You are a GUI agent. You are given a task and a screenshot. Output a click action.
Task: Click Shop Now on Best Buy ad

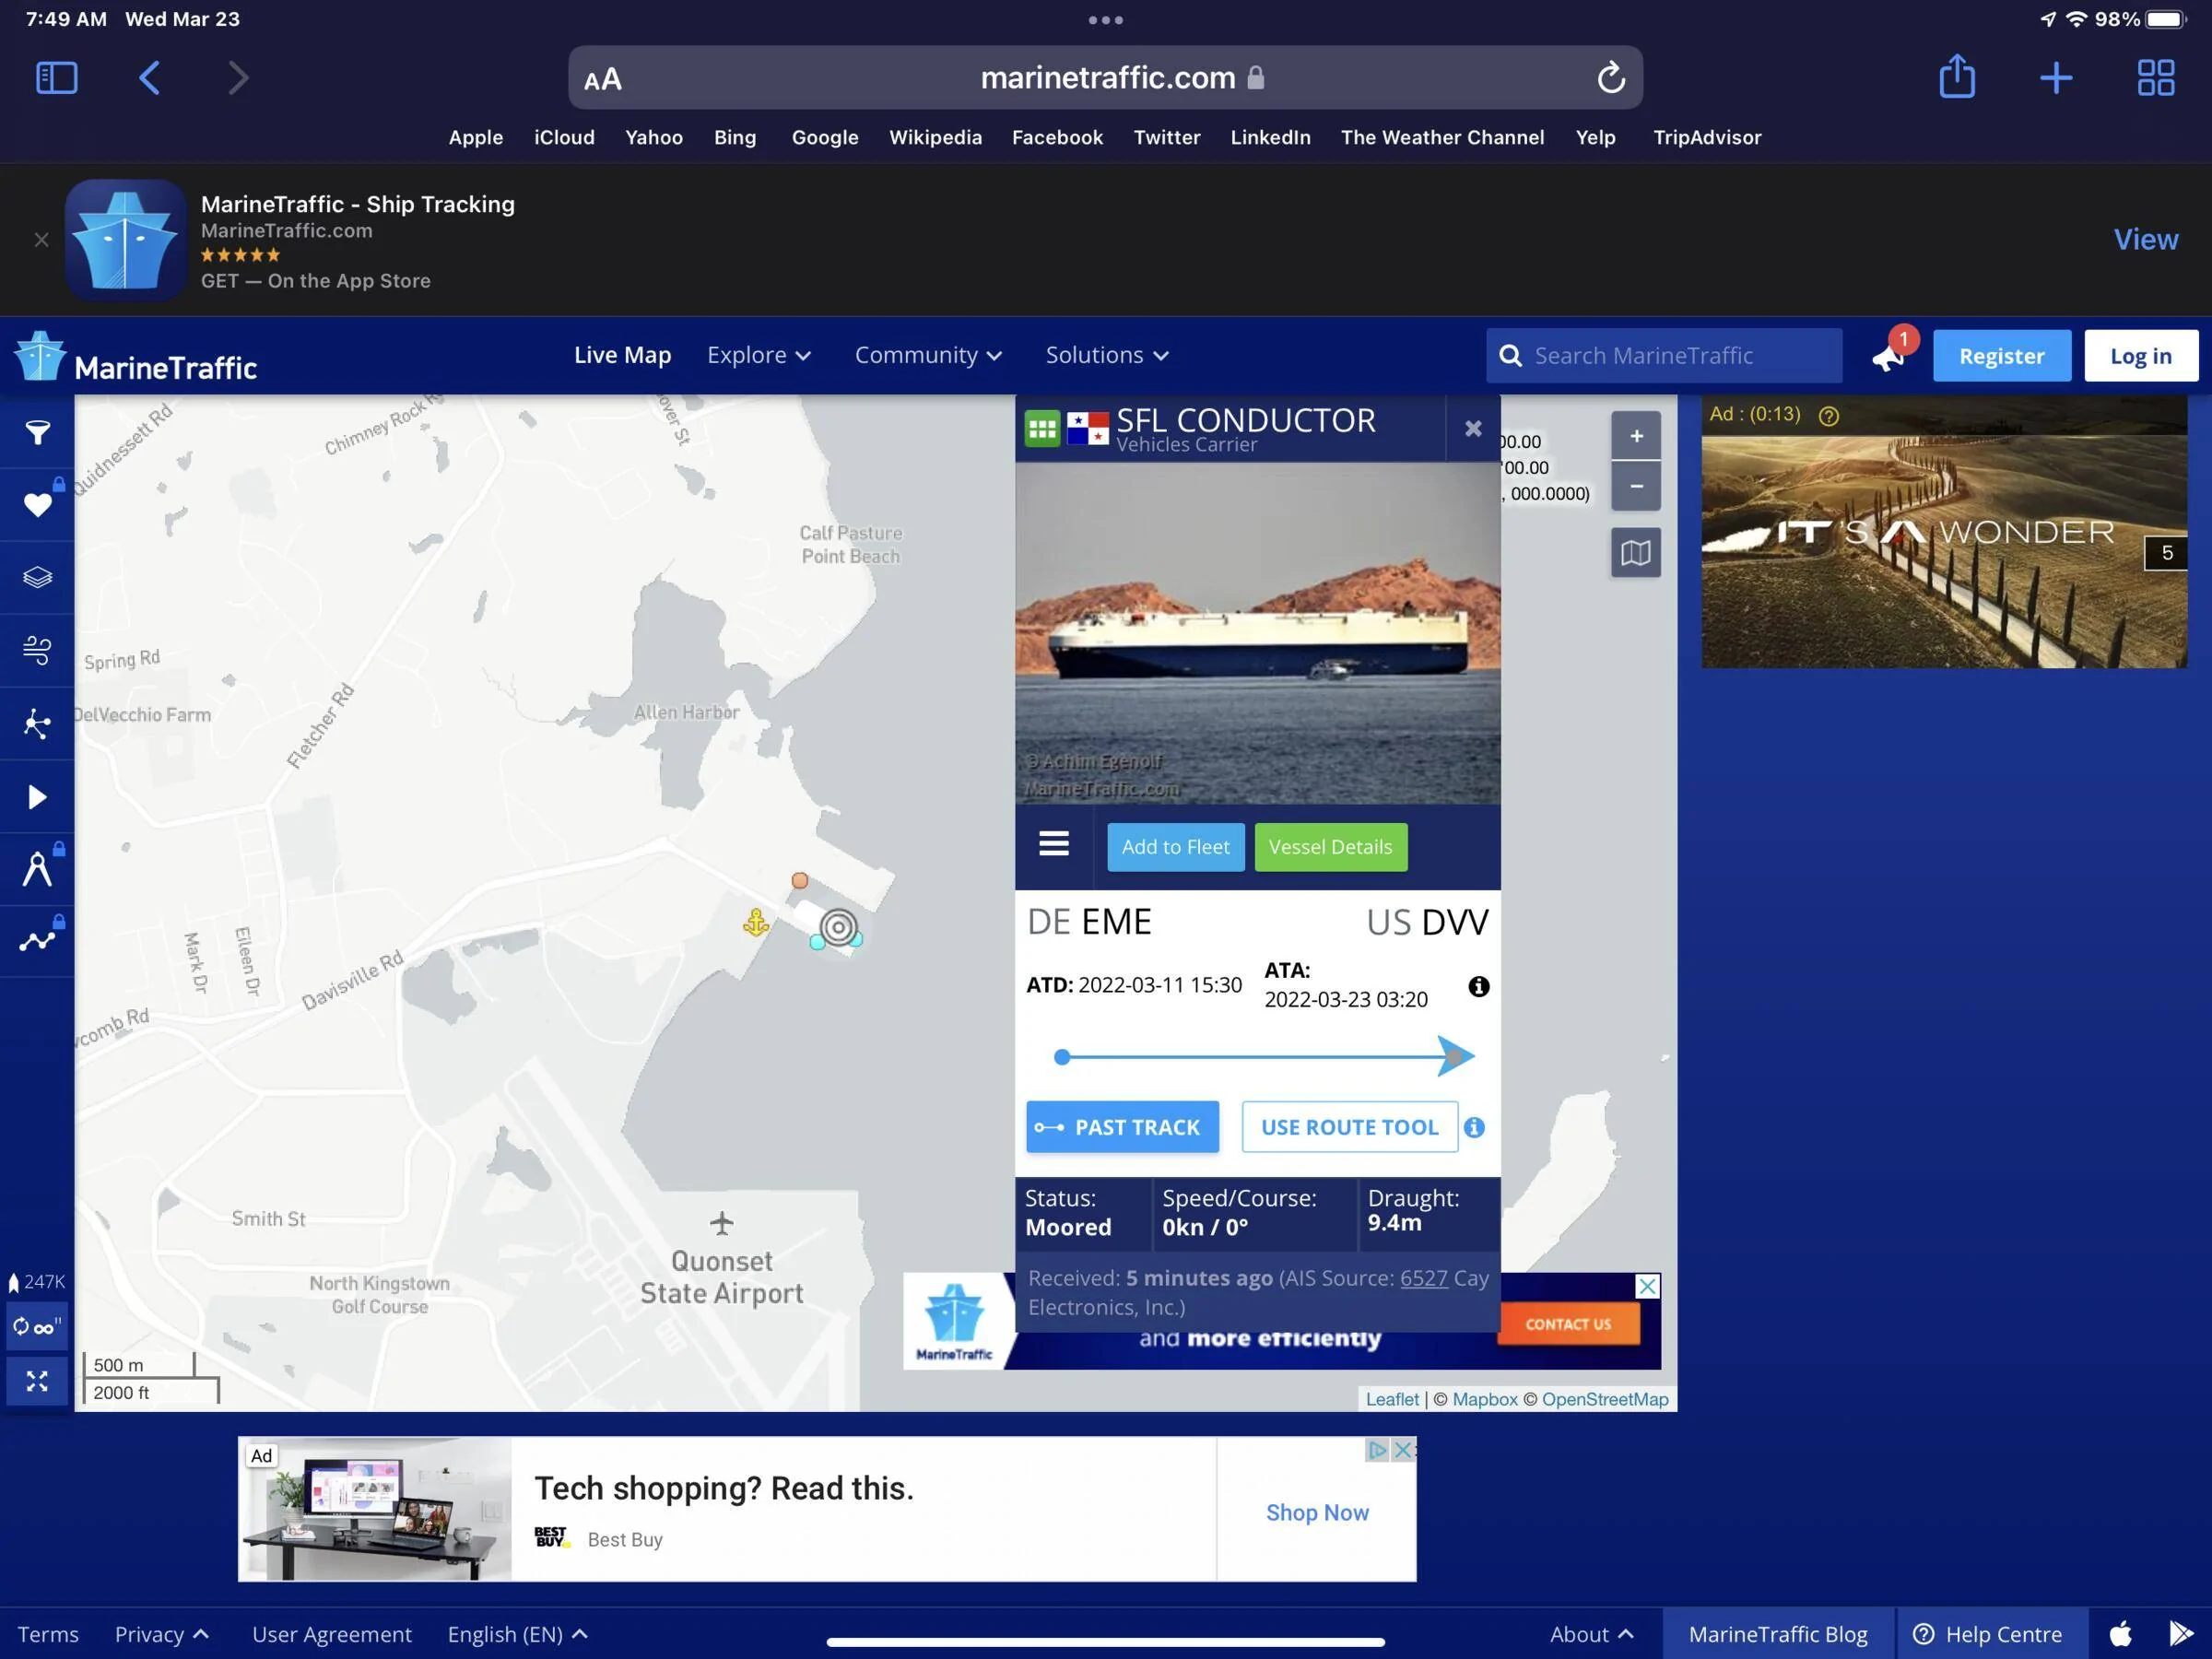click(x=1317, y=1512)
